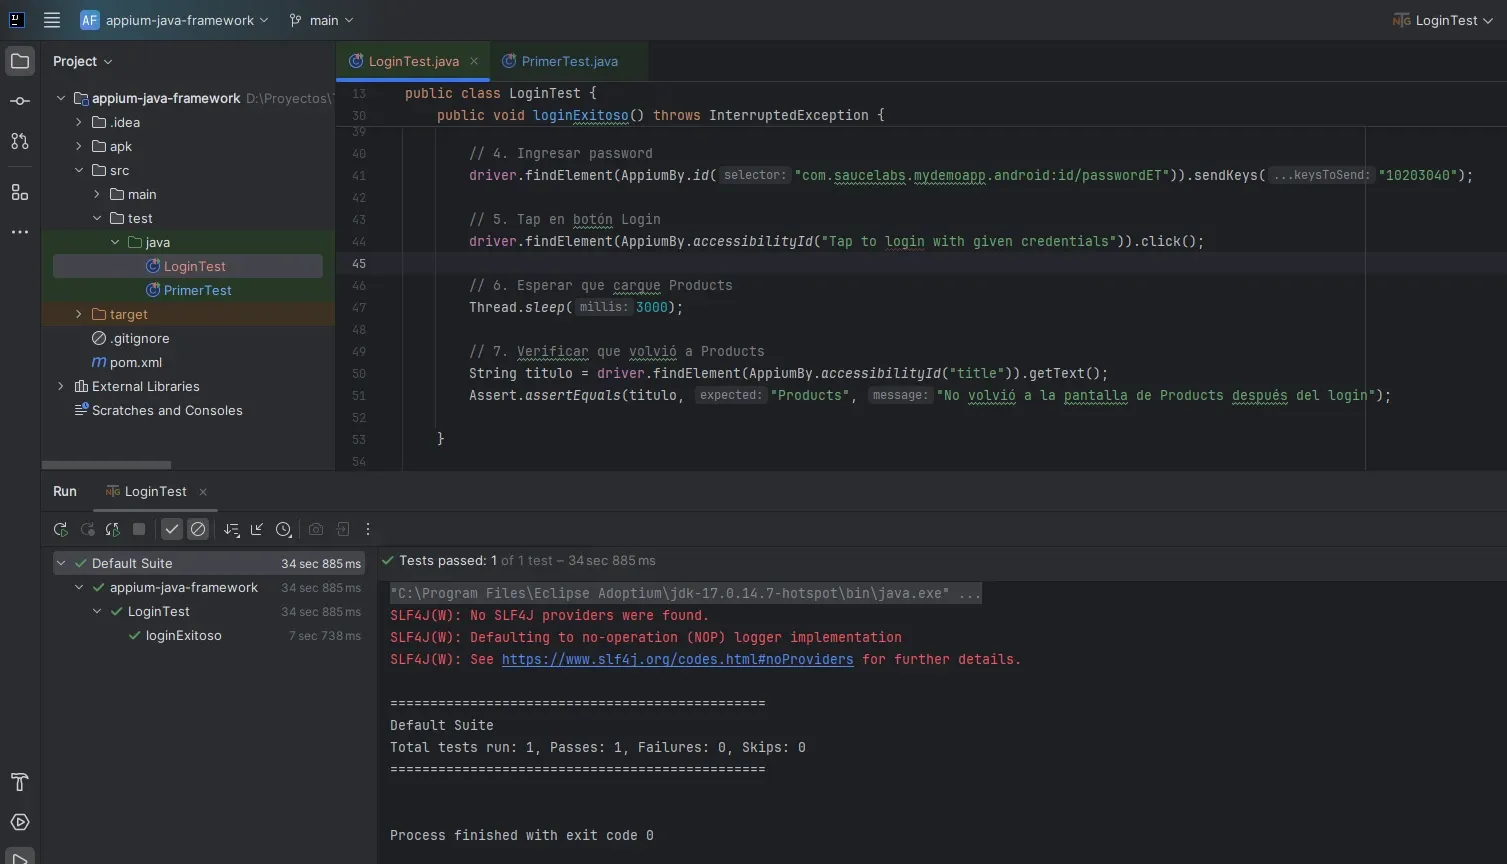Select Scratches and Consoles
Viewport: 1507px width, 864px height.
click(x=158, y=410)
